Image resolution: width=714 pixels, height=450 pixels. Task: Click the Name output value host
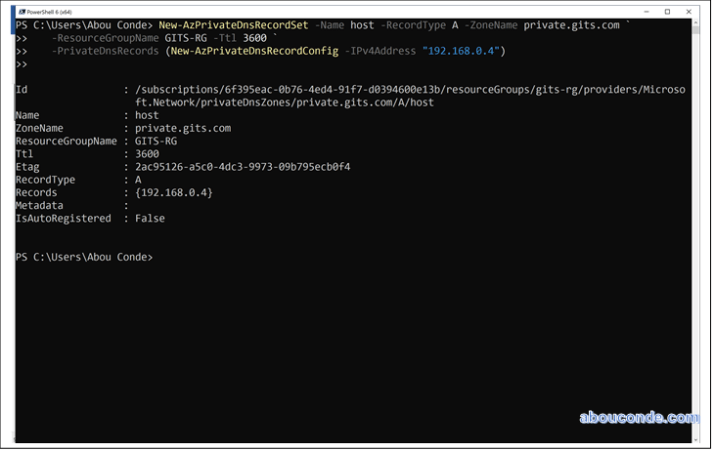[147, 115]
